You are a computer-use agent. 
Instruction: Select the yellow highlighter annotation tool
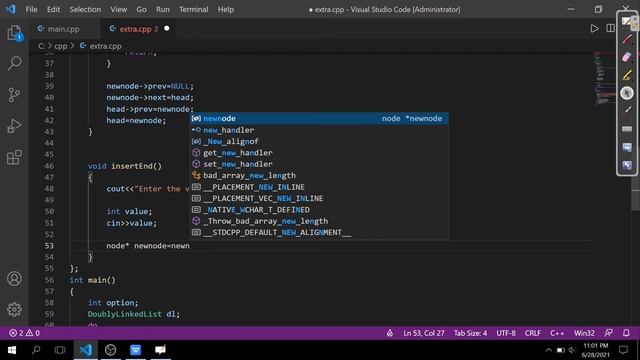(x=627, y=75)
